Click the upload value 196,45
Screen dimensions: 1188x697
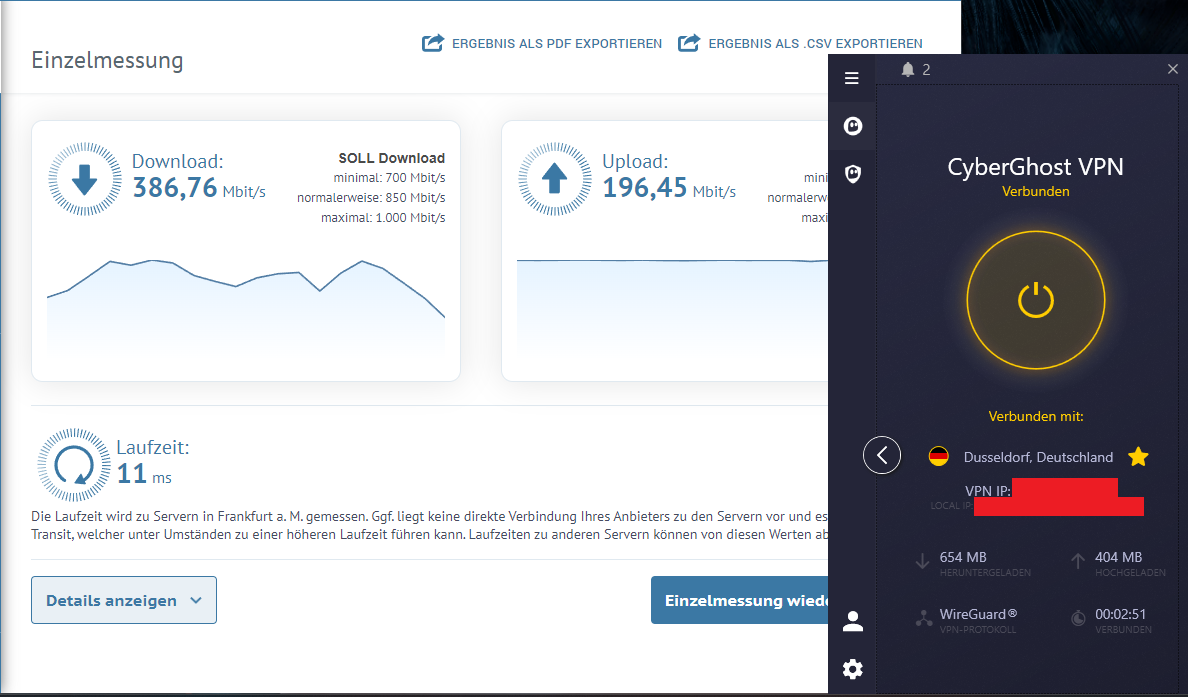(645, 187)
